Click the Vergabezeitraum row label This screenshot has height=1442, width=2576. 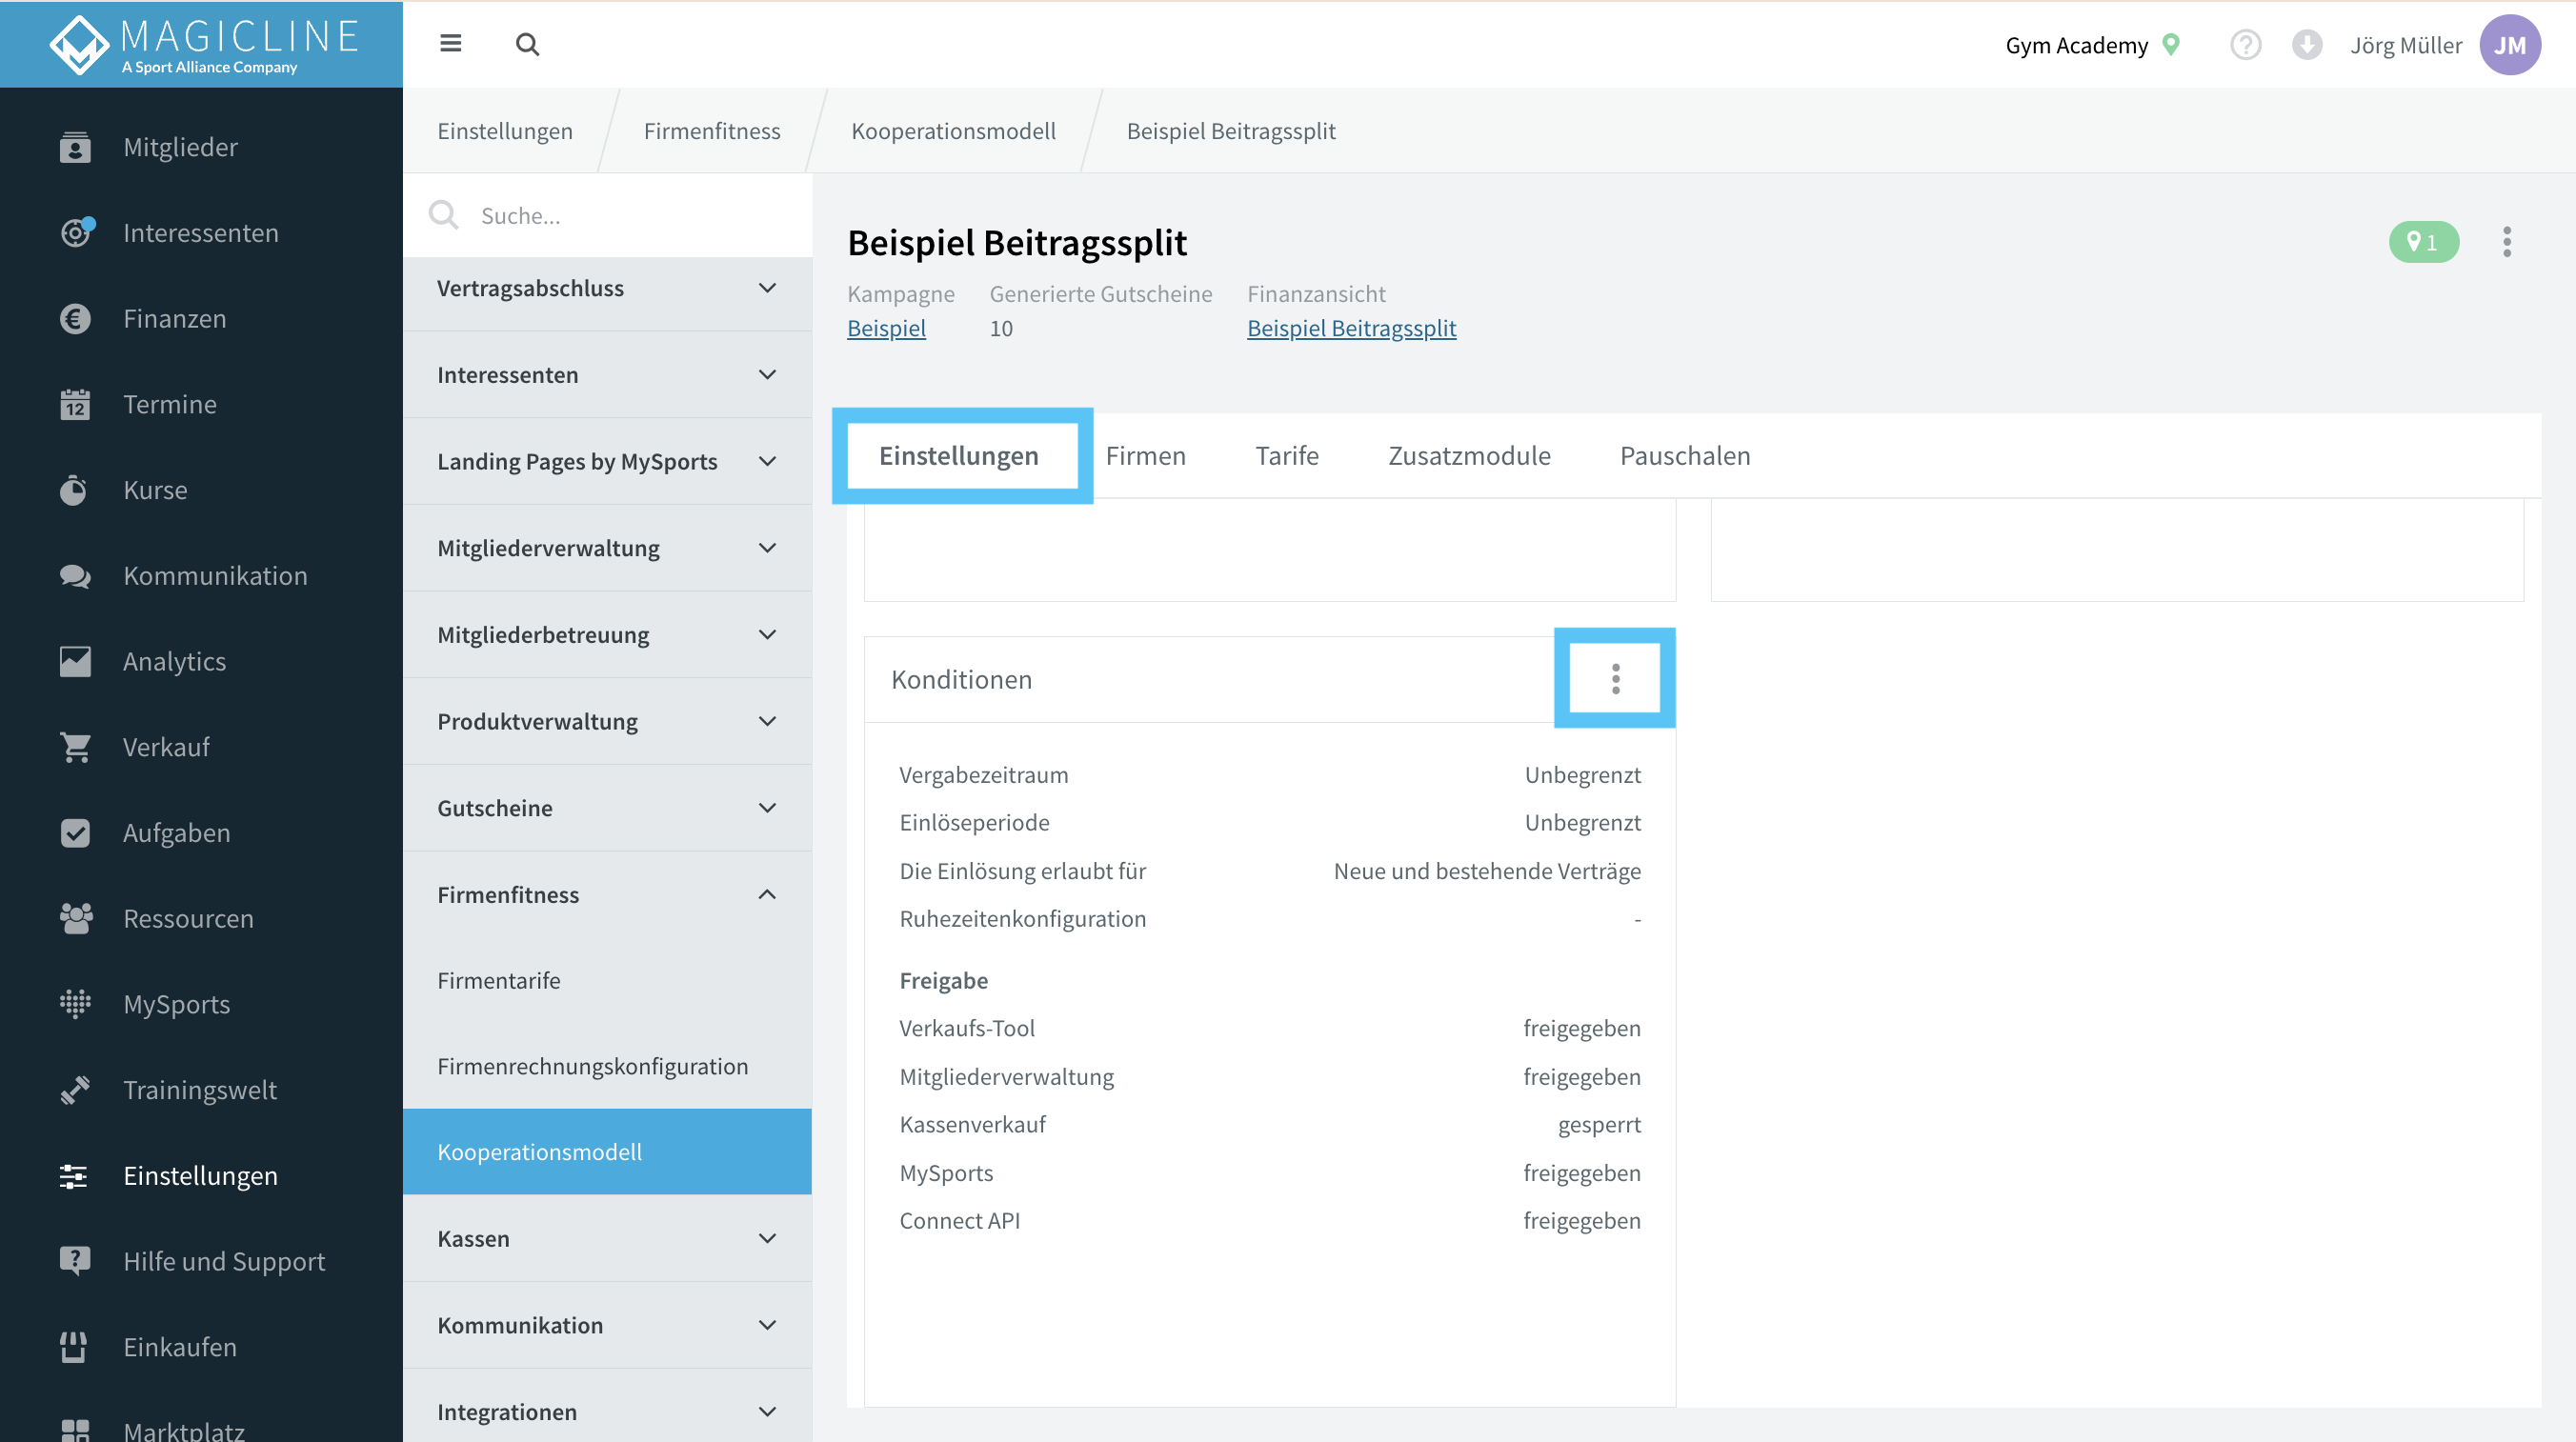tap(984, 775)
